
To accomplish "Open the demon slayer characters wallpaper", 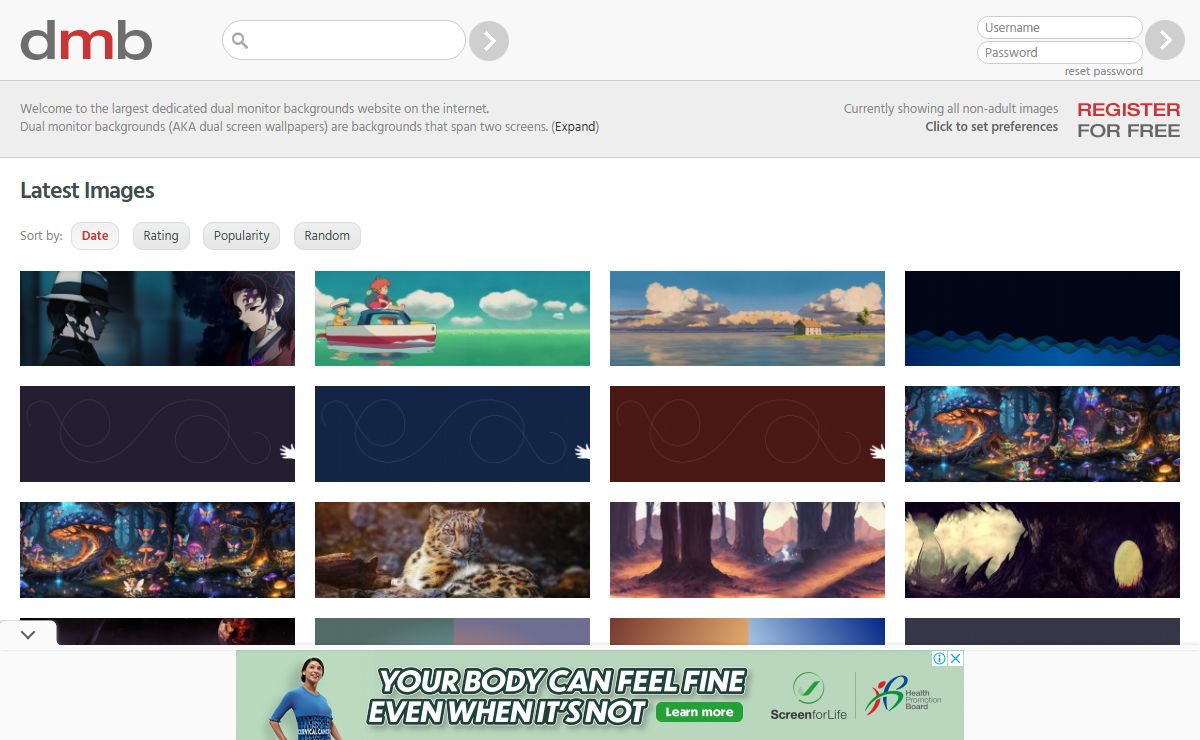I will coord(157,318).
